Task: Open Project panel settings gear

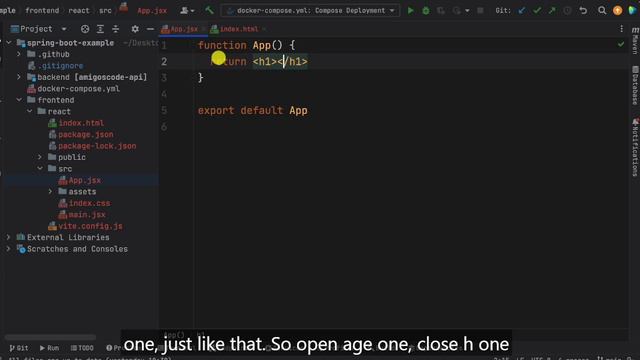Action: (x=135, y=29)
